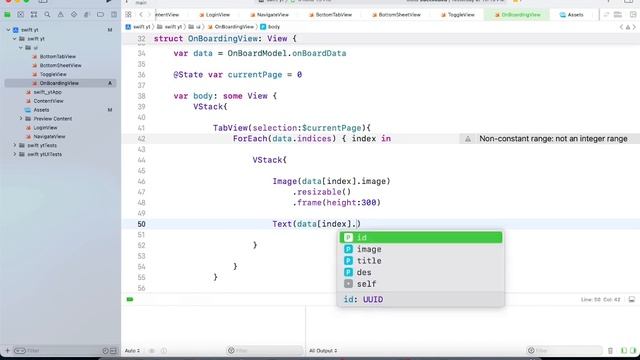Open the Symbol navigator icon
640x360 pixels.
[x=34, y=15]
